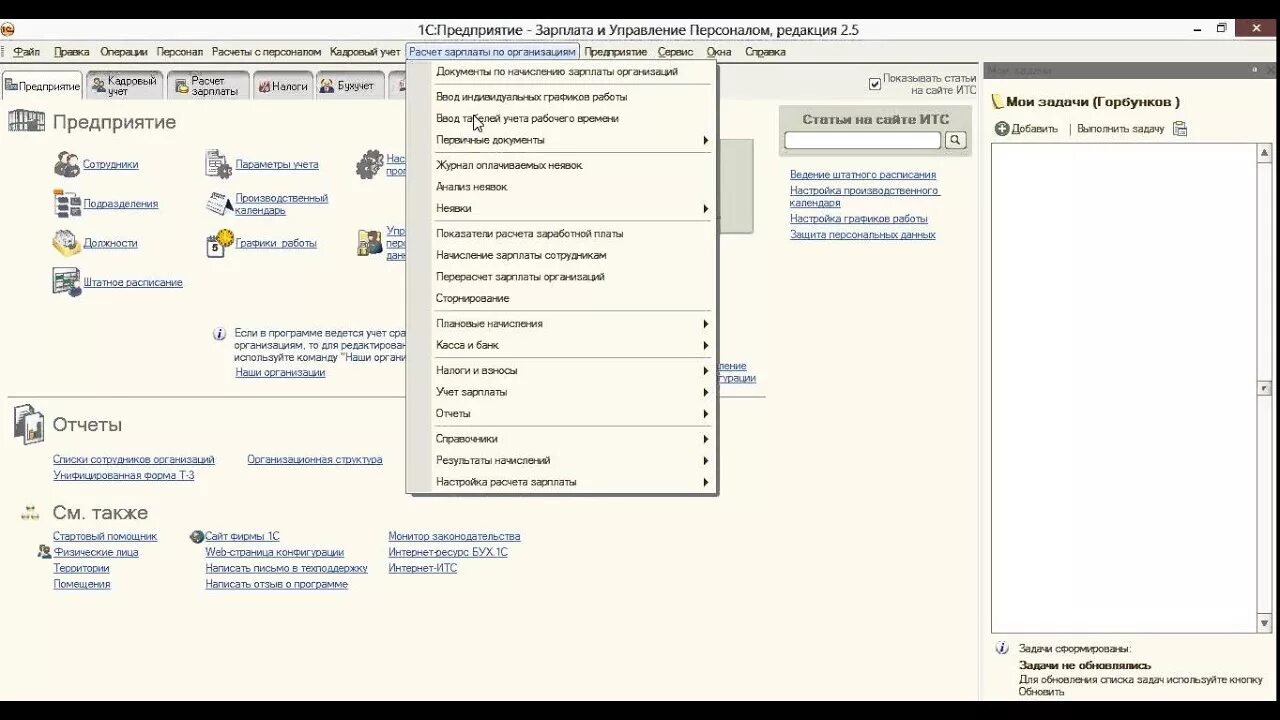Open the Окна menu
1280x720 pixels.
pyautogui.click(x=719, y=52)
